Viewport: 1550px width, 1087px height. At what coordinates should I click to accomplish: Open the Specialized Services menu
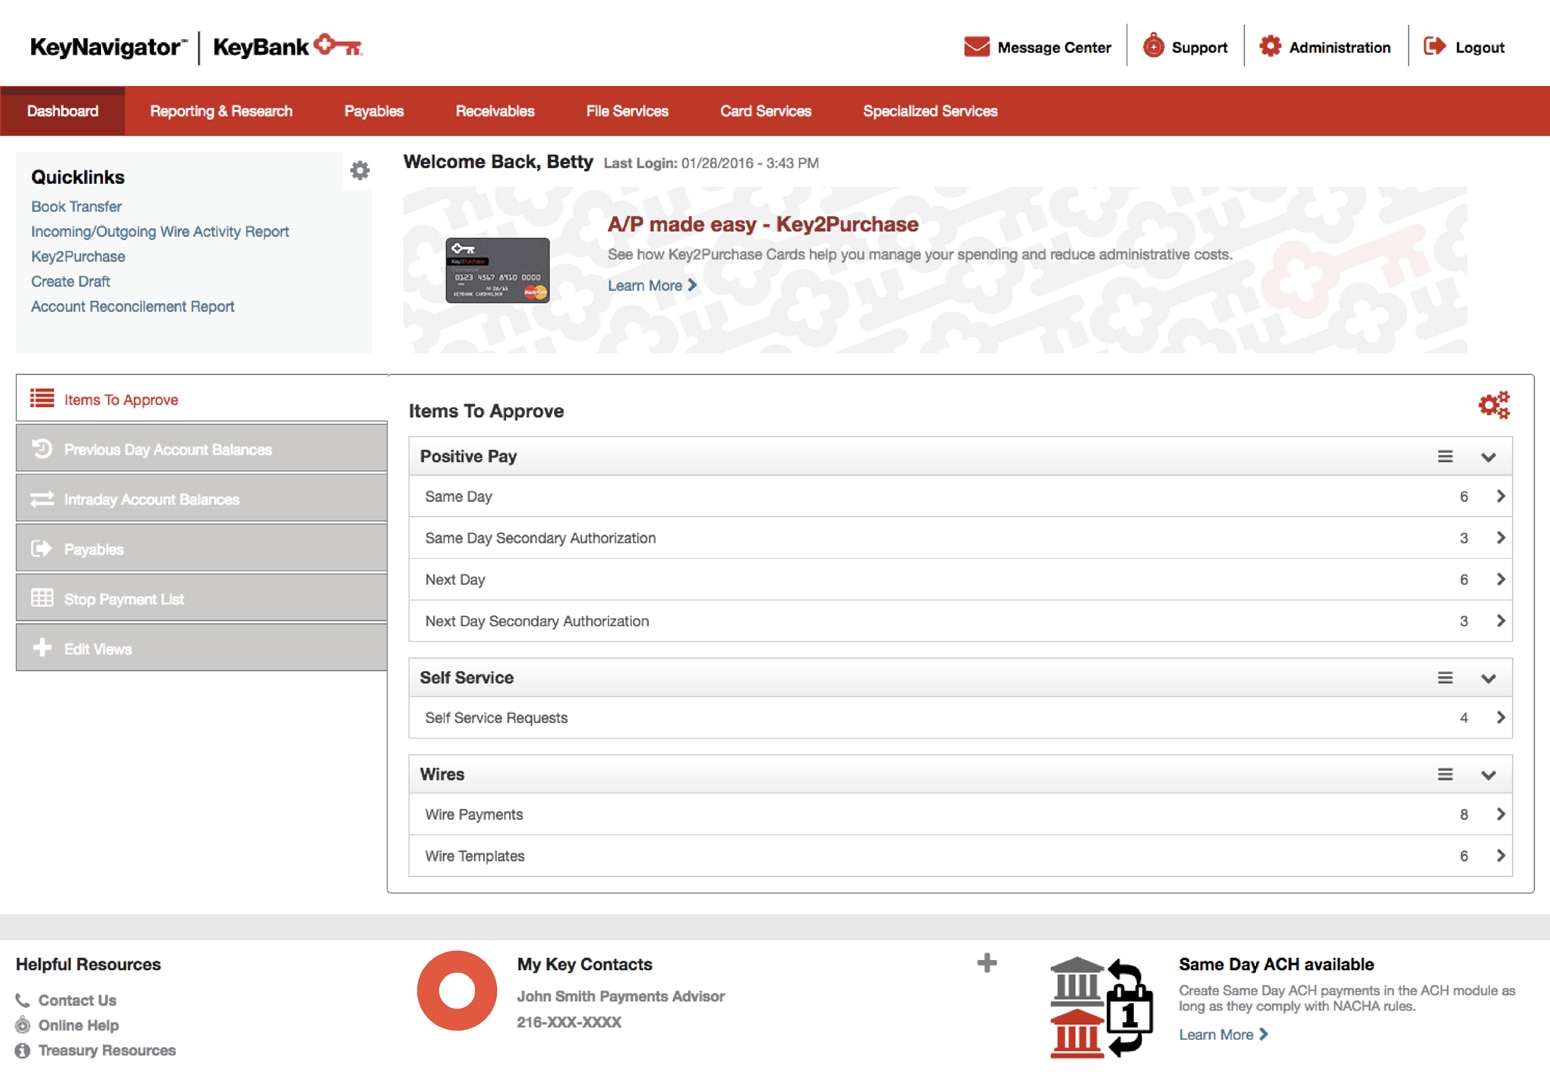coord(930,111)
